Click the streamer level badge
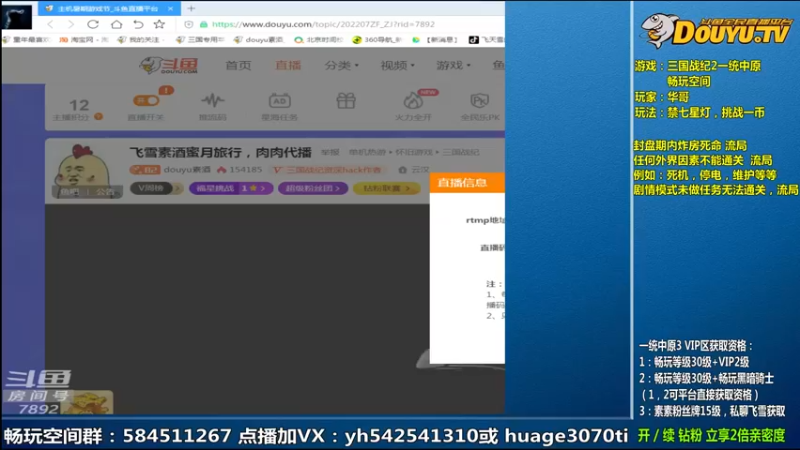The height and width of the screenshot is (450, 800). coord(145,169)
